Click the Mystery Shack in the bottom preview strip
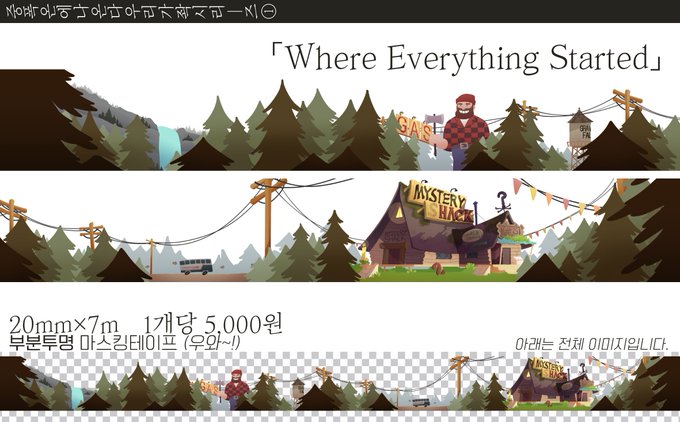680x422 pixels. tap(552, 382)
